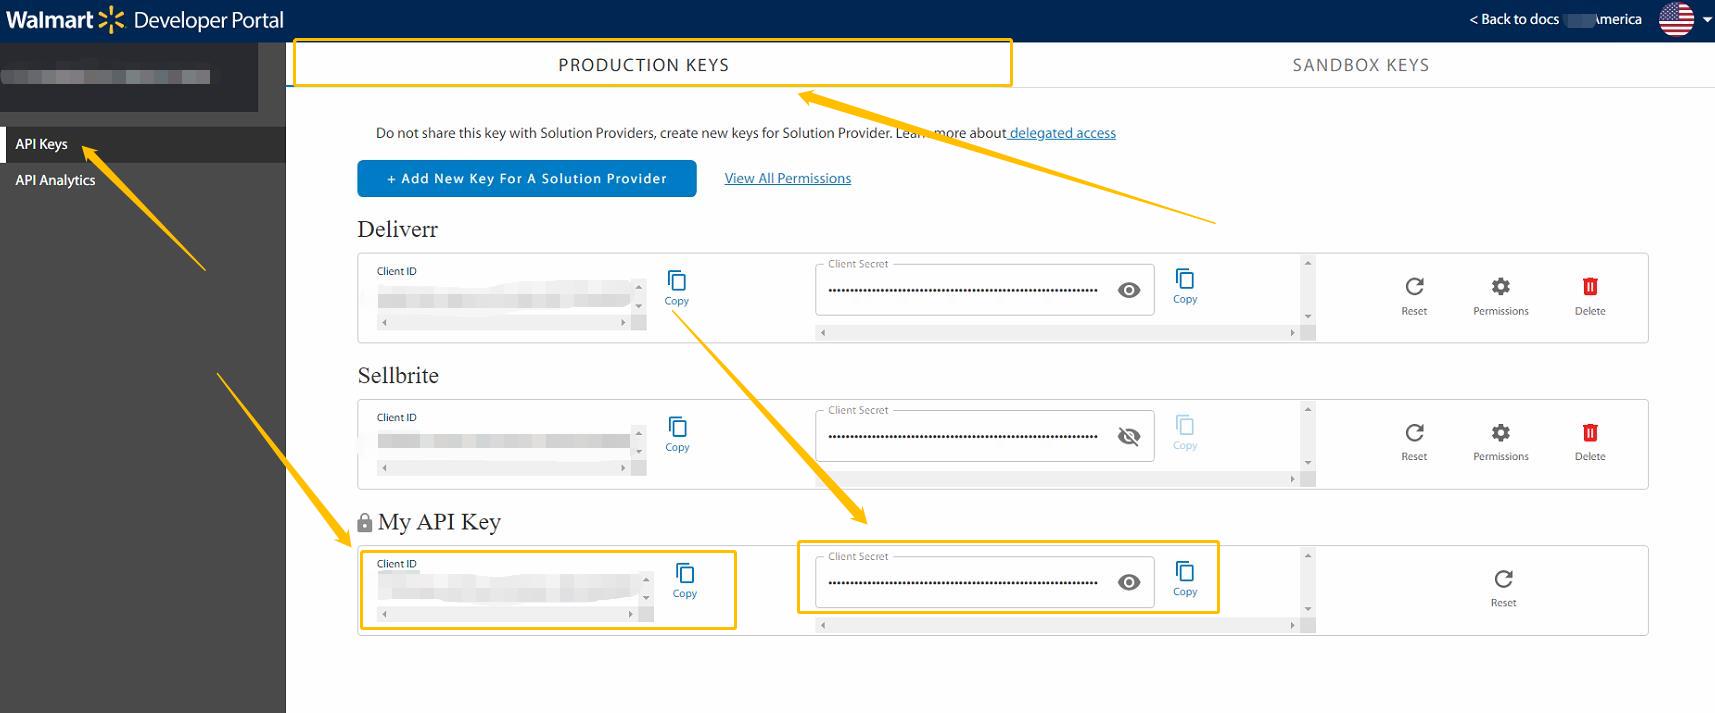
Task: Copy the Sellbrite Client ID
Action: tap(677, 433)
